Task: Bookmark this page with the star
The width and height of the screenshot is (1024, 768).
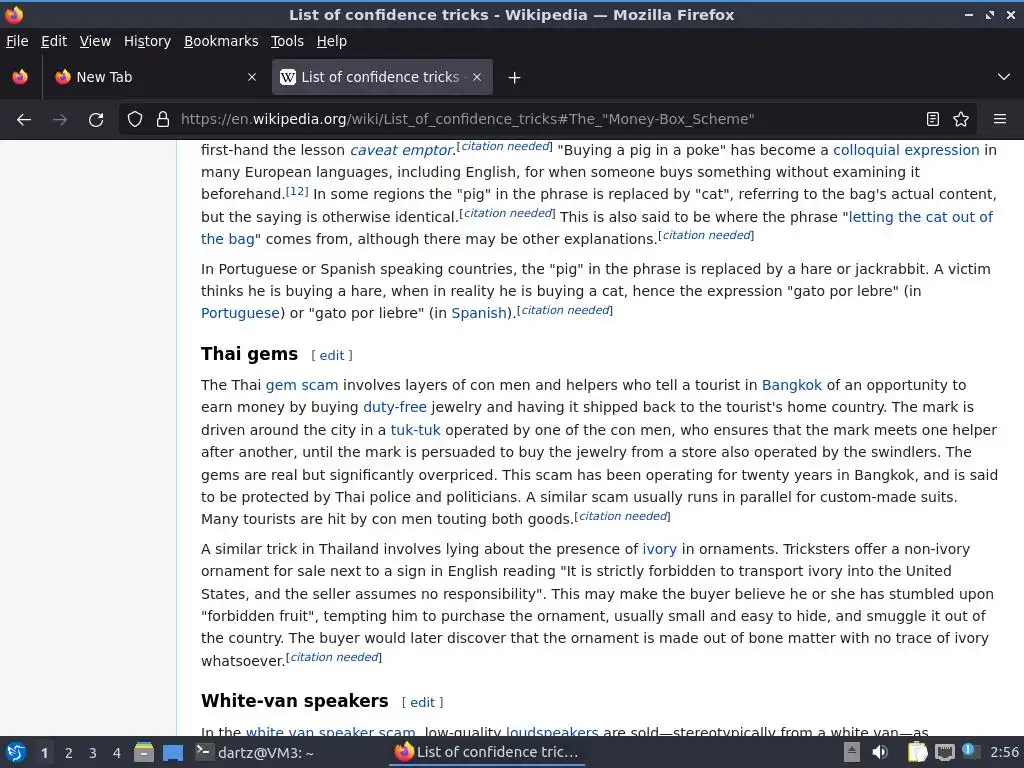Action: pyautogui.click(x=961, y=119)
